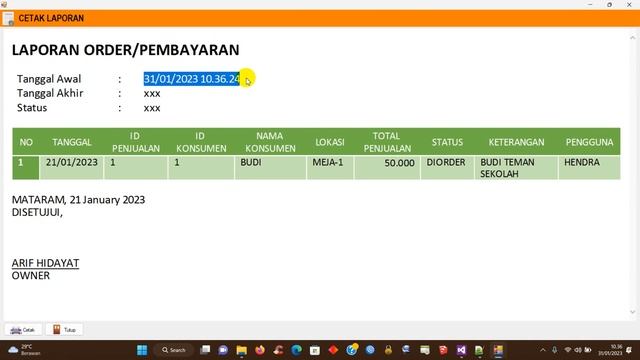This screenshot has width=640, height=360.
Task: Click the CETAK LAPORAN document icon
Action: [8, 18]
